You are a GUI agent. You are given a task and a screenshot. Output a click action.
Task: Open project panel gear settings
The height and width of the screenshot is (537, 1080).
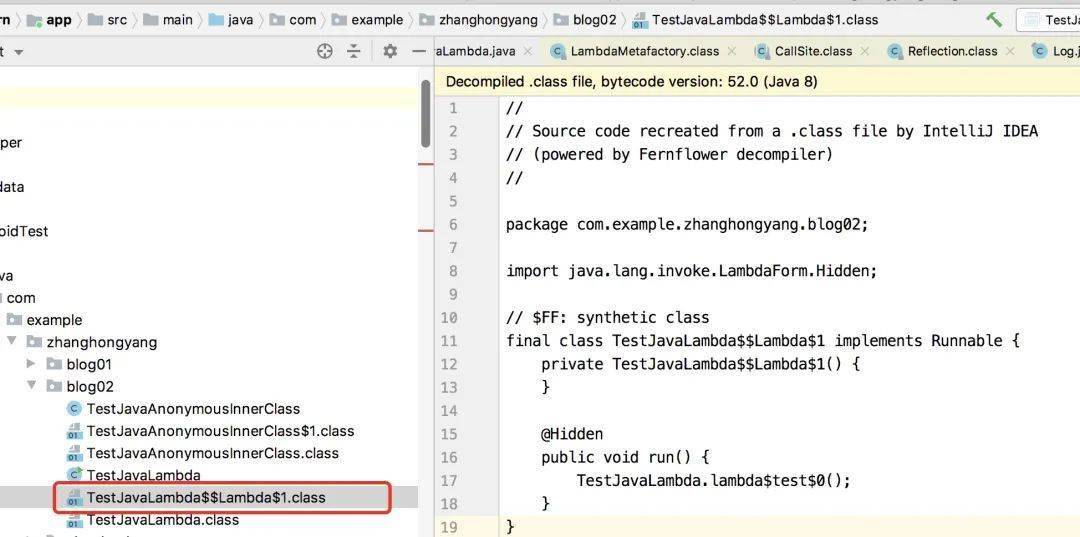(390, 51)
